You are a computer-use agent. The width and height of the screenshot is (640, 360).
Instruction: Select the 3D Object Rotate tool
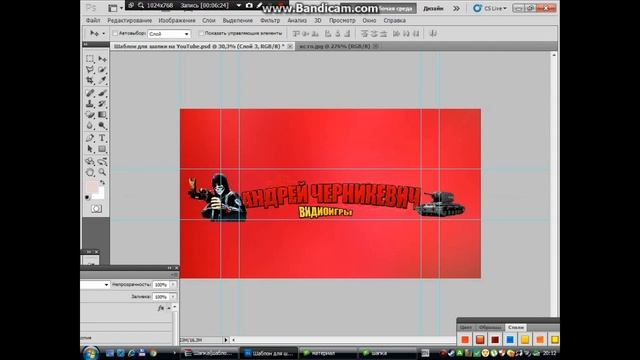point(90,162)
